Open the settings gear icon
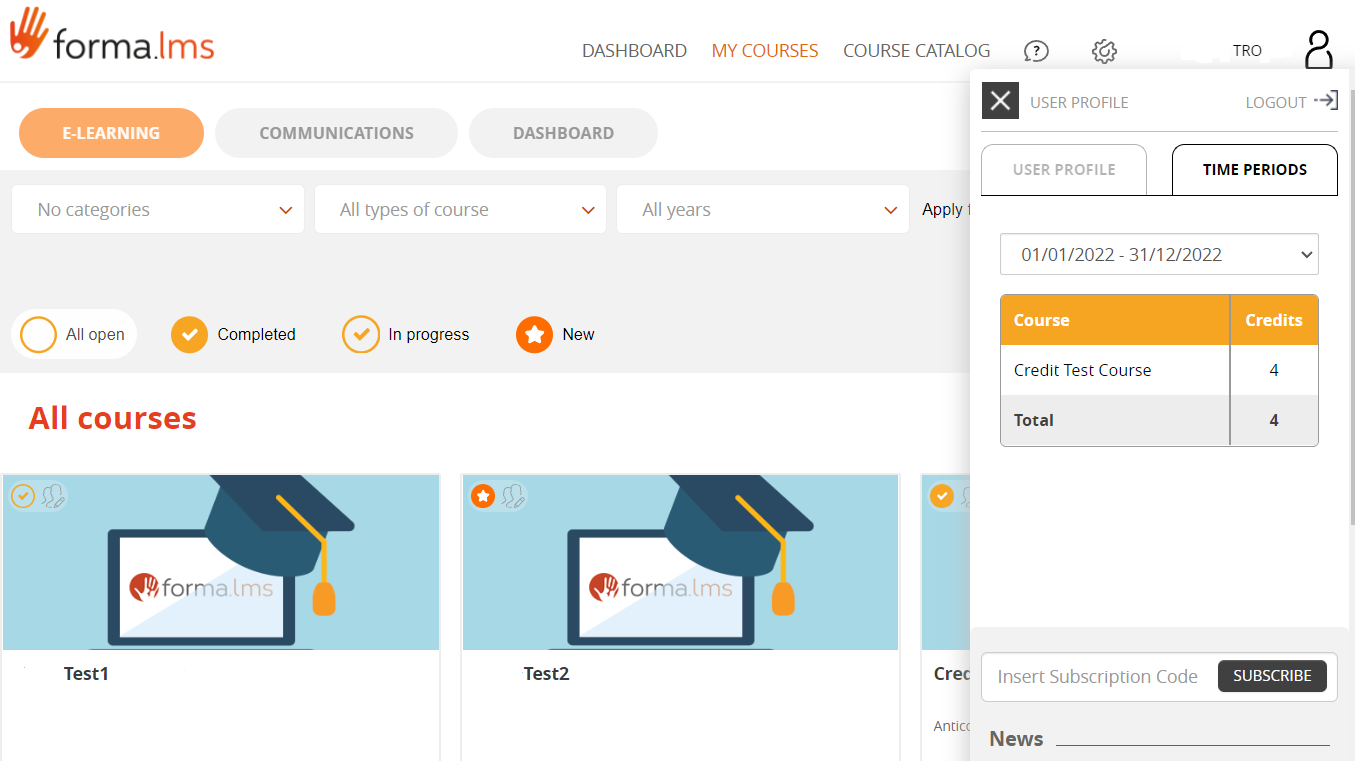 tap(1104, 51)
